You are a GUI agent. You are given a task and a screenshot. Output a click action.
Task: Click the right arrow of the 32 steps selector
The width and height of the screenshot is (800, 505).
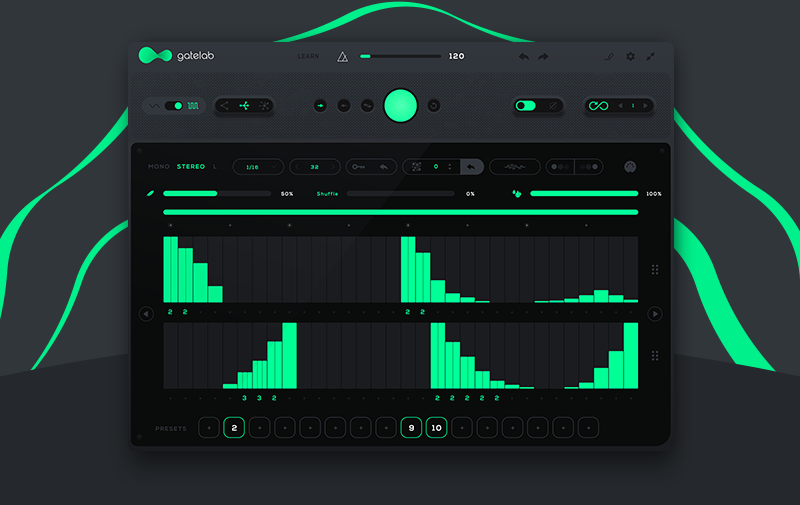tap(335, 167)
